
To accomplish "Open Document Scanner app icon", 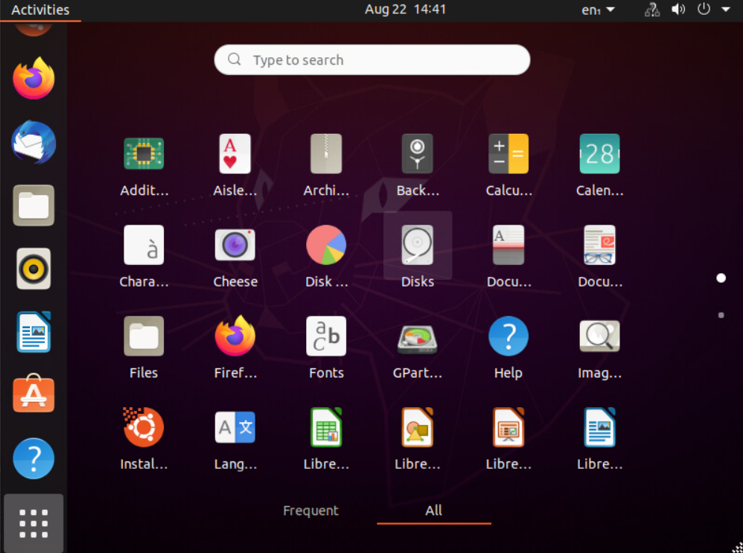I will (508, 245).
